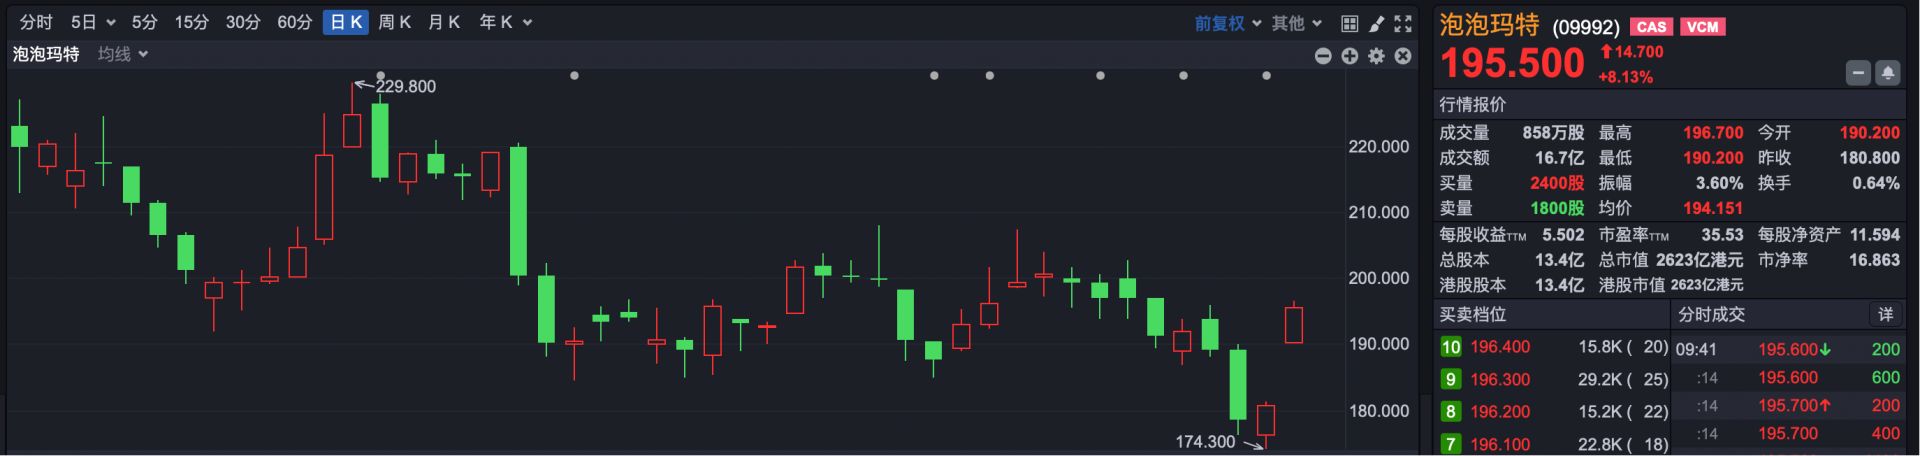Open chart settings gear icon
1920x456 pixels.
1376,56
